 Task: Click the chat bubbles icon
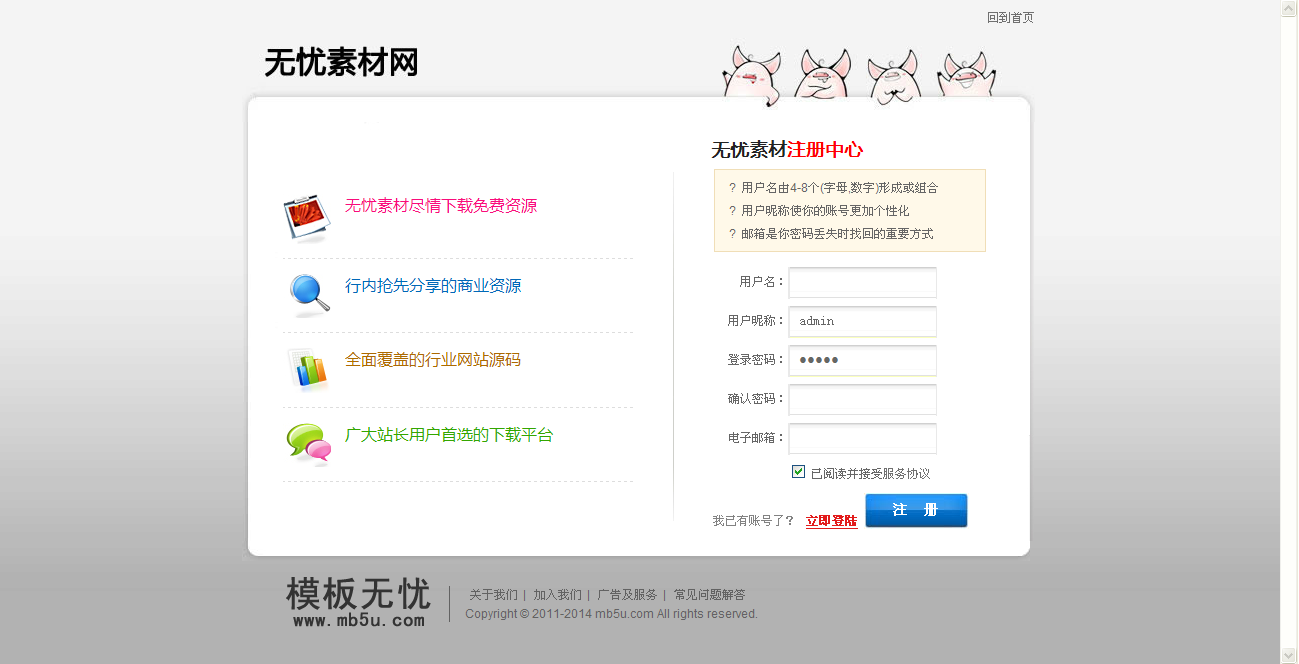(x=308, y=442)
